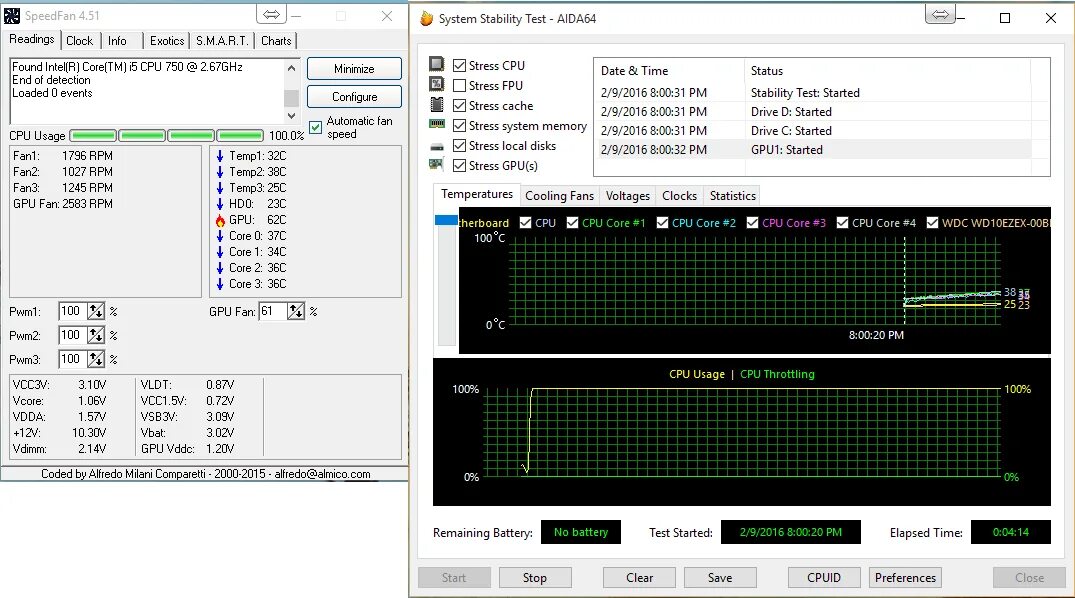Click the down arrow icon next to Temp1
The height and width of the screenshot is (598, 1075).
coord(220,156)
